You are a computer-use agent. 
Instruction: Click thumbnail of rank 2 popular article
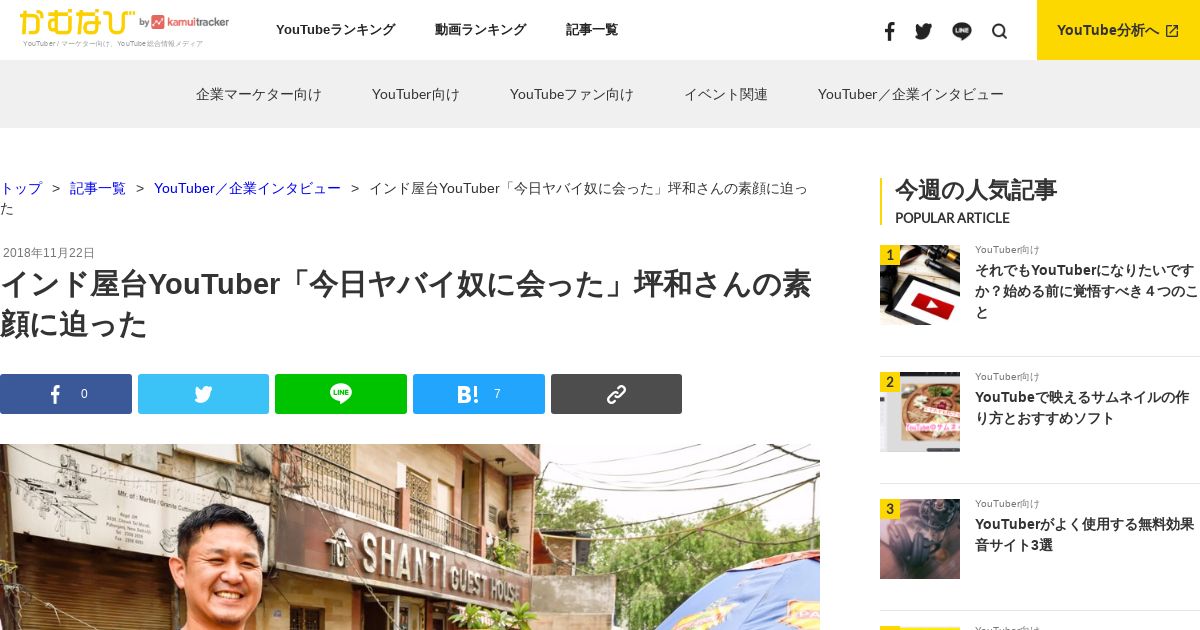pos(920,412)
